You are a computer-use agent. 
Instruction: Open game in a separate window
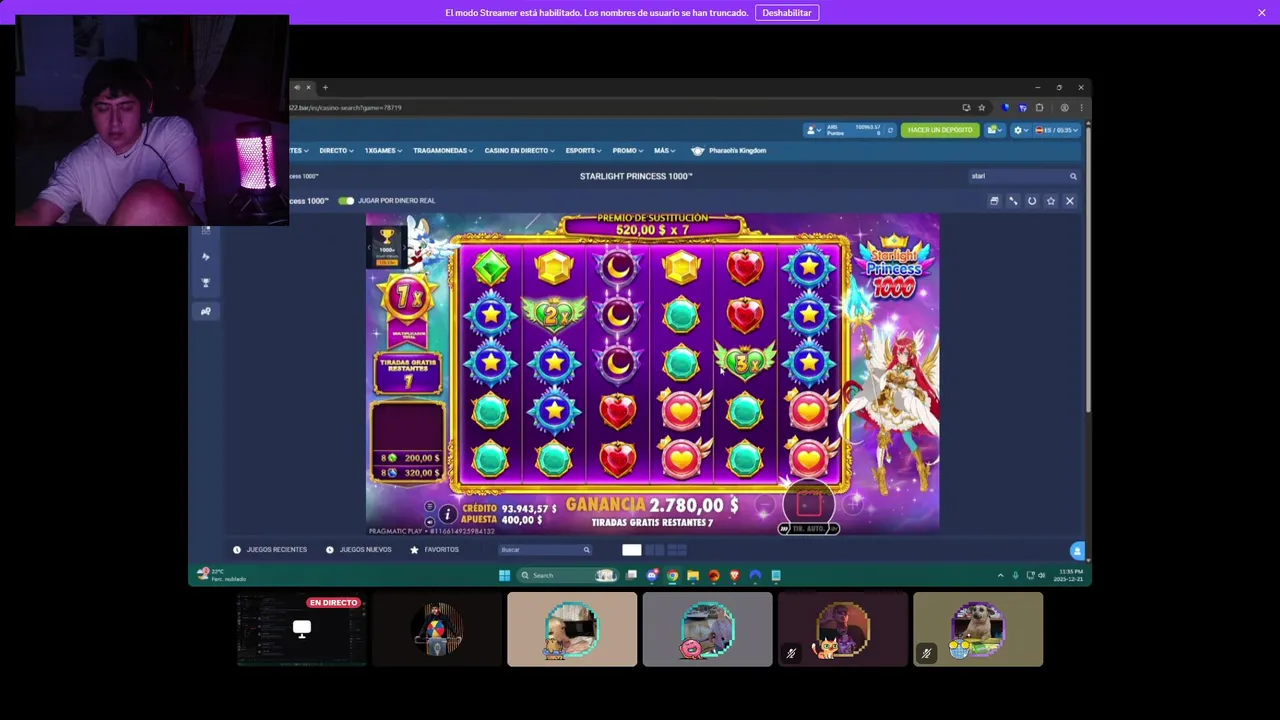(x=994, y=201)
